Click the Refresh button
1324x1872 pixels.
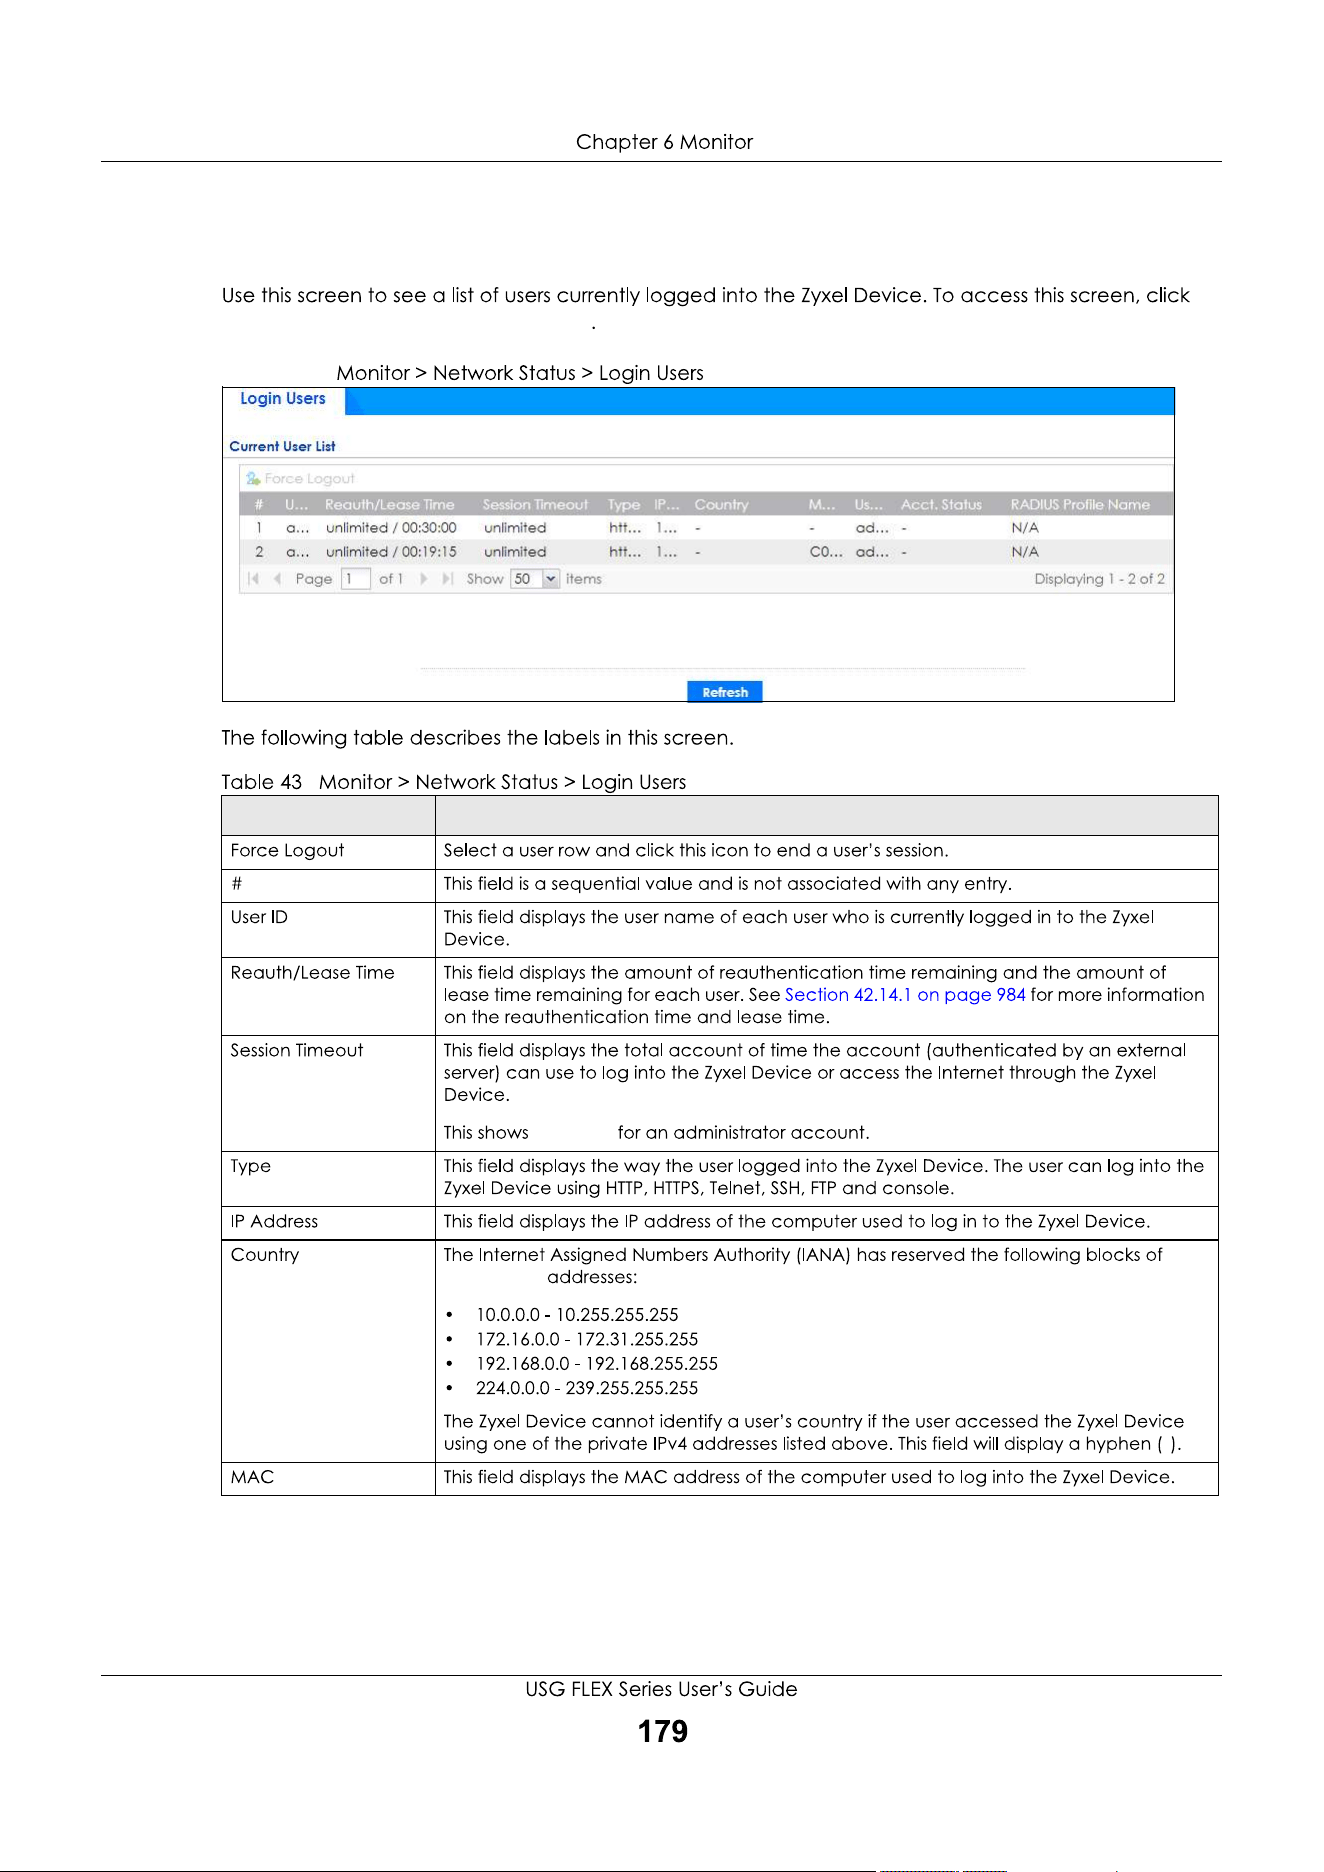tap(725, 692)
